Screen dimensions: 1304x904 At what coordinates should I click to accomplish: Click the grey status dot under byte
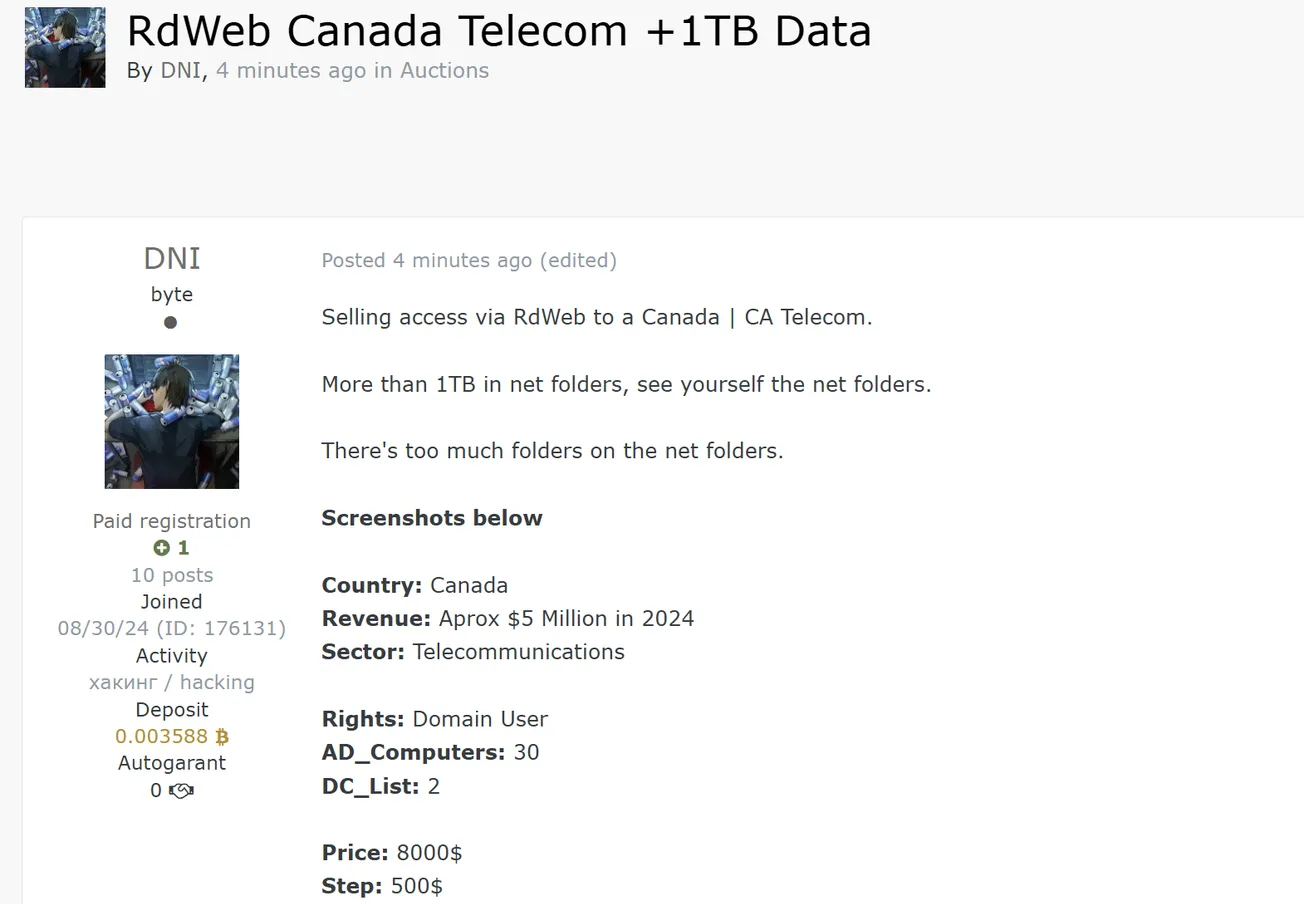171,322
